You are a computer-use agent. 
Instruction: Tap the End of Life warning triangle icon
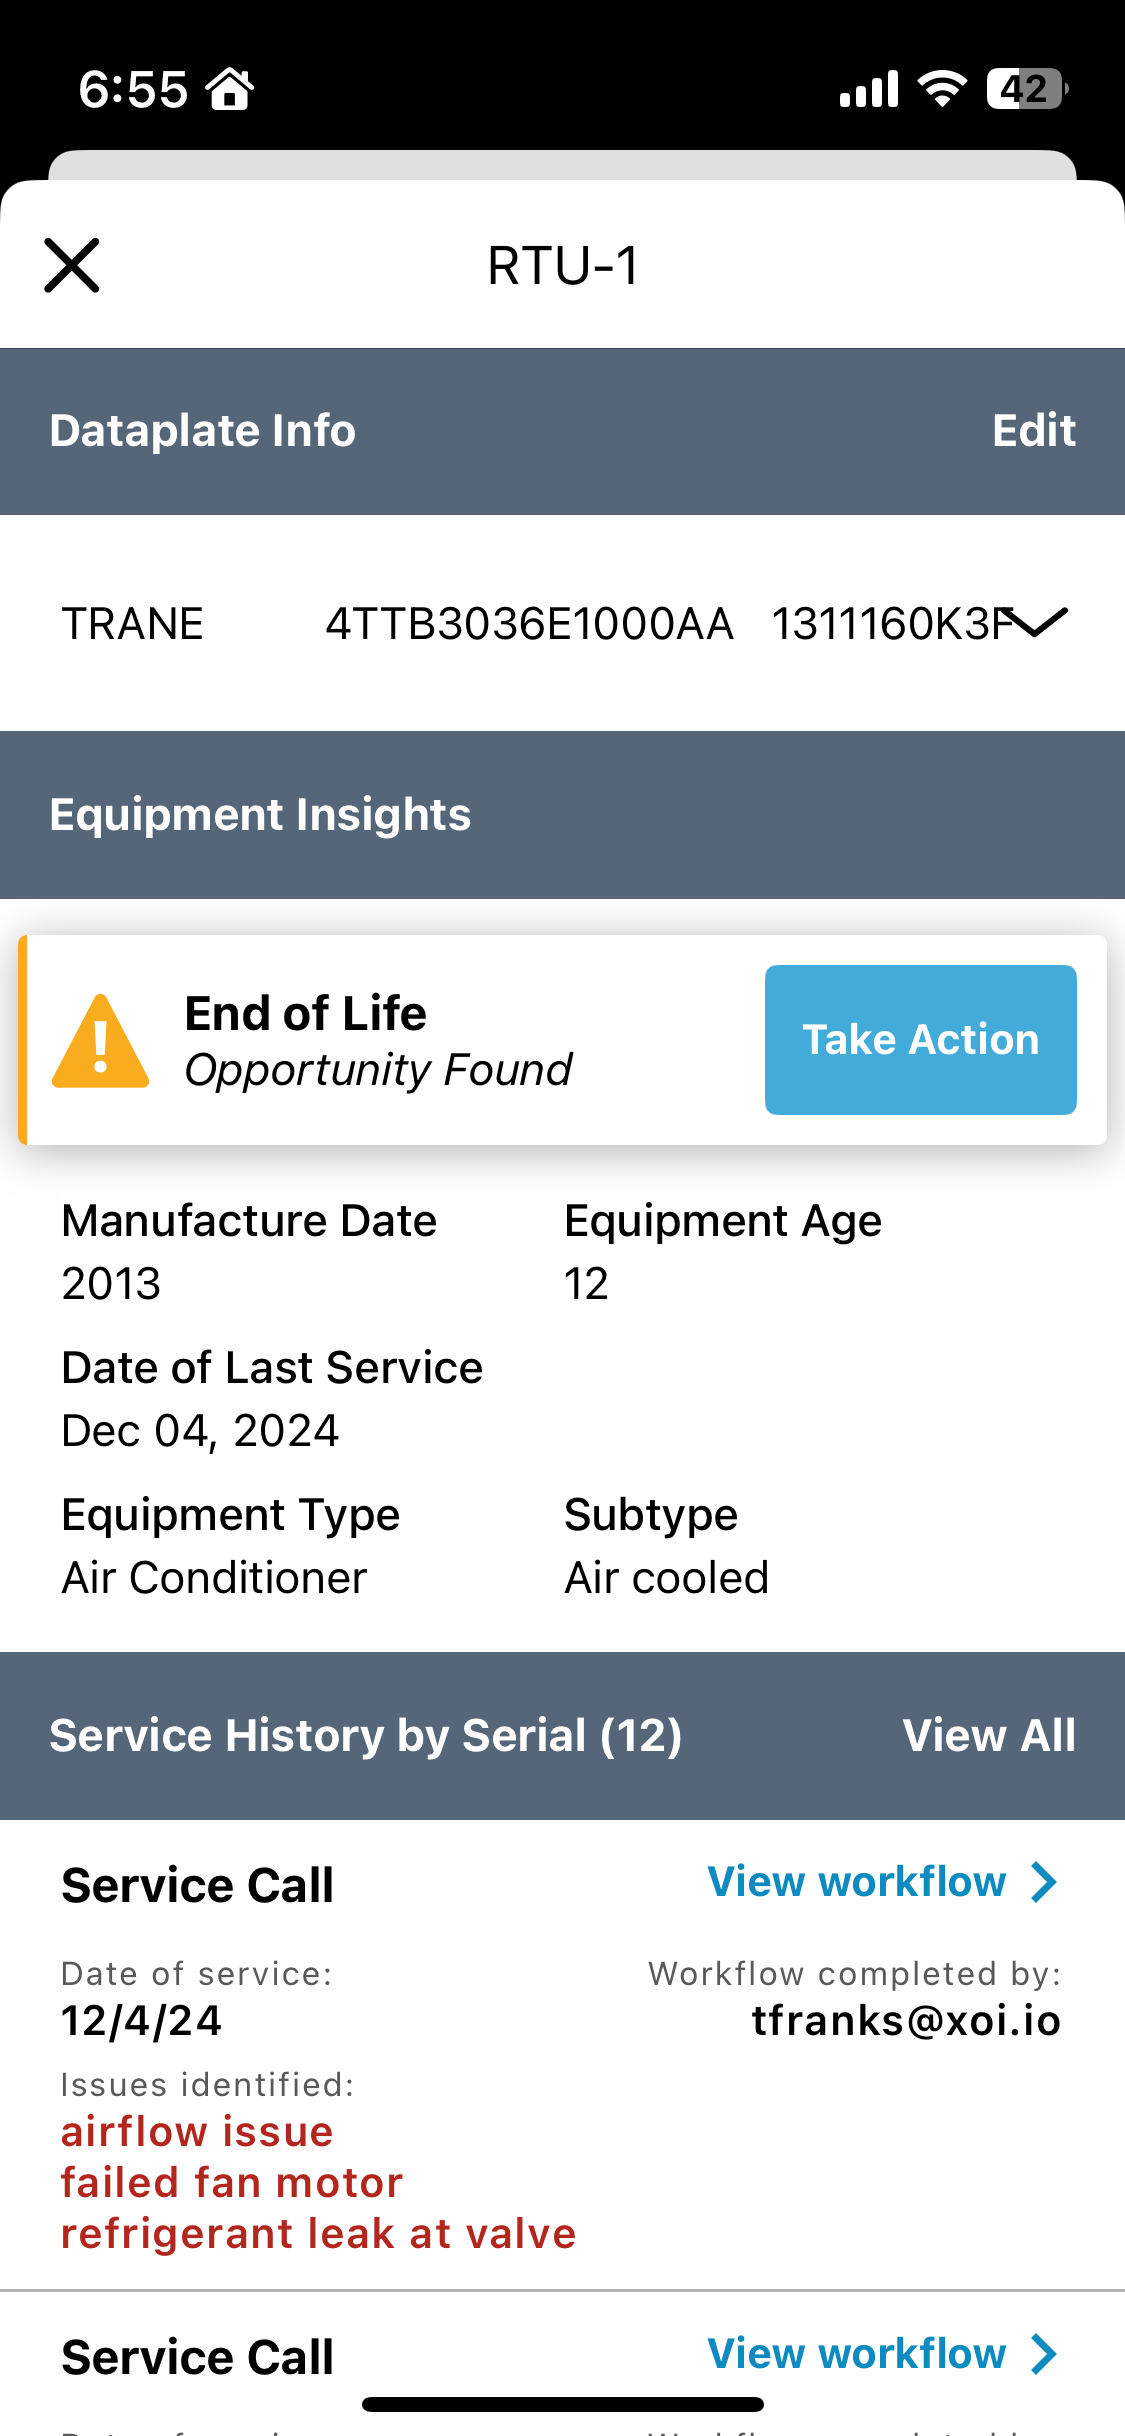pos(100,1041)
